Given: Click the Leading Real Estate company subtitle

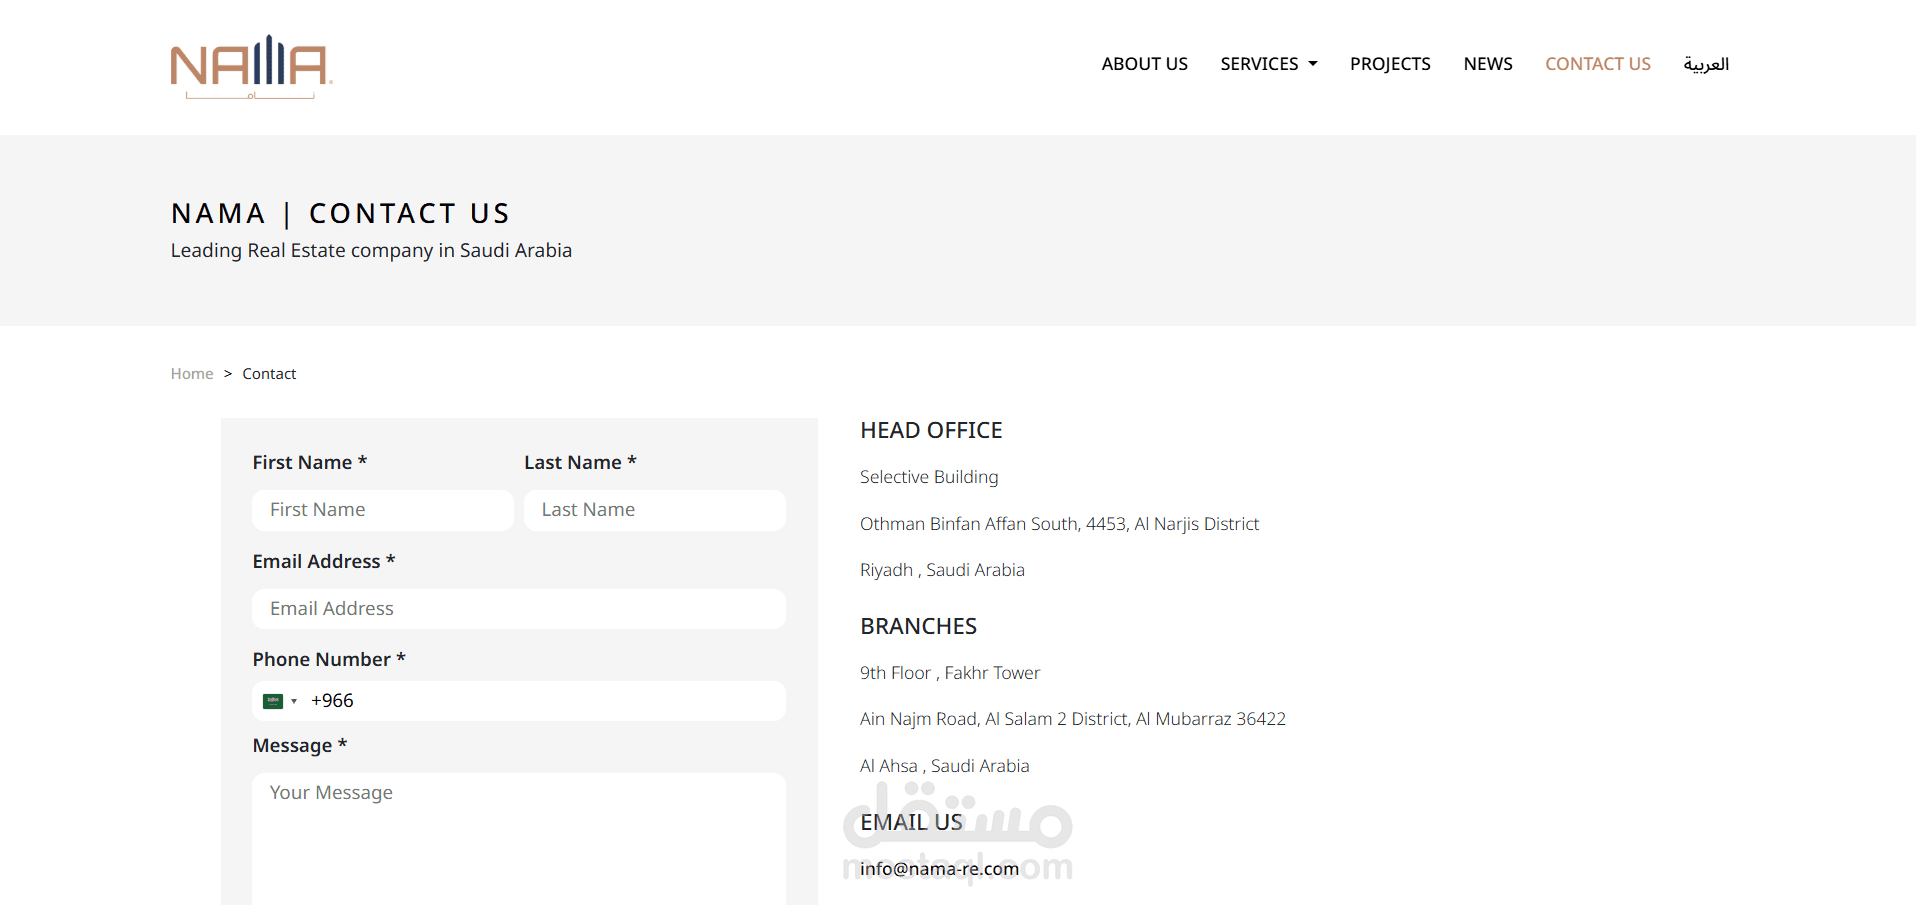Looking at the screenshot, I should pos(371,250).
